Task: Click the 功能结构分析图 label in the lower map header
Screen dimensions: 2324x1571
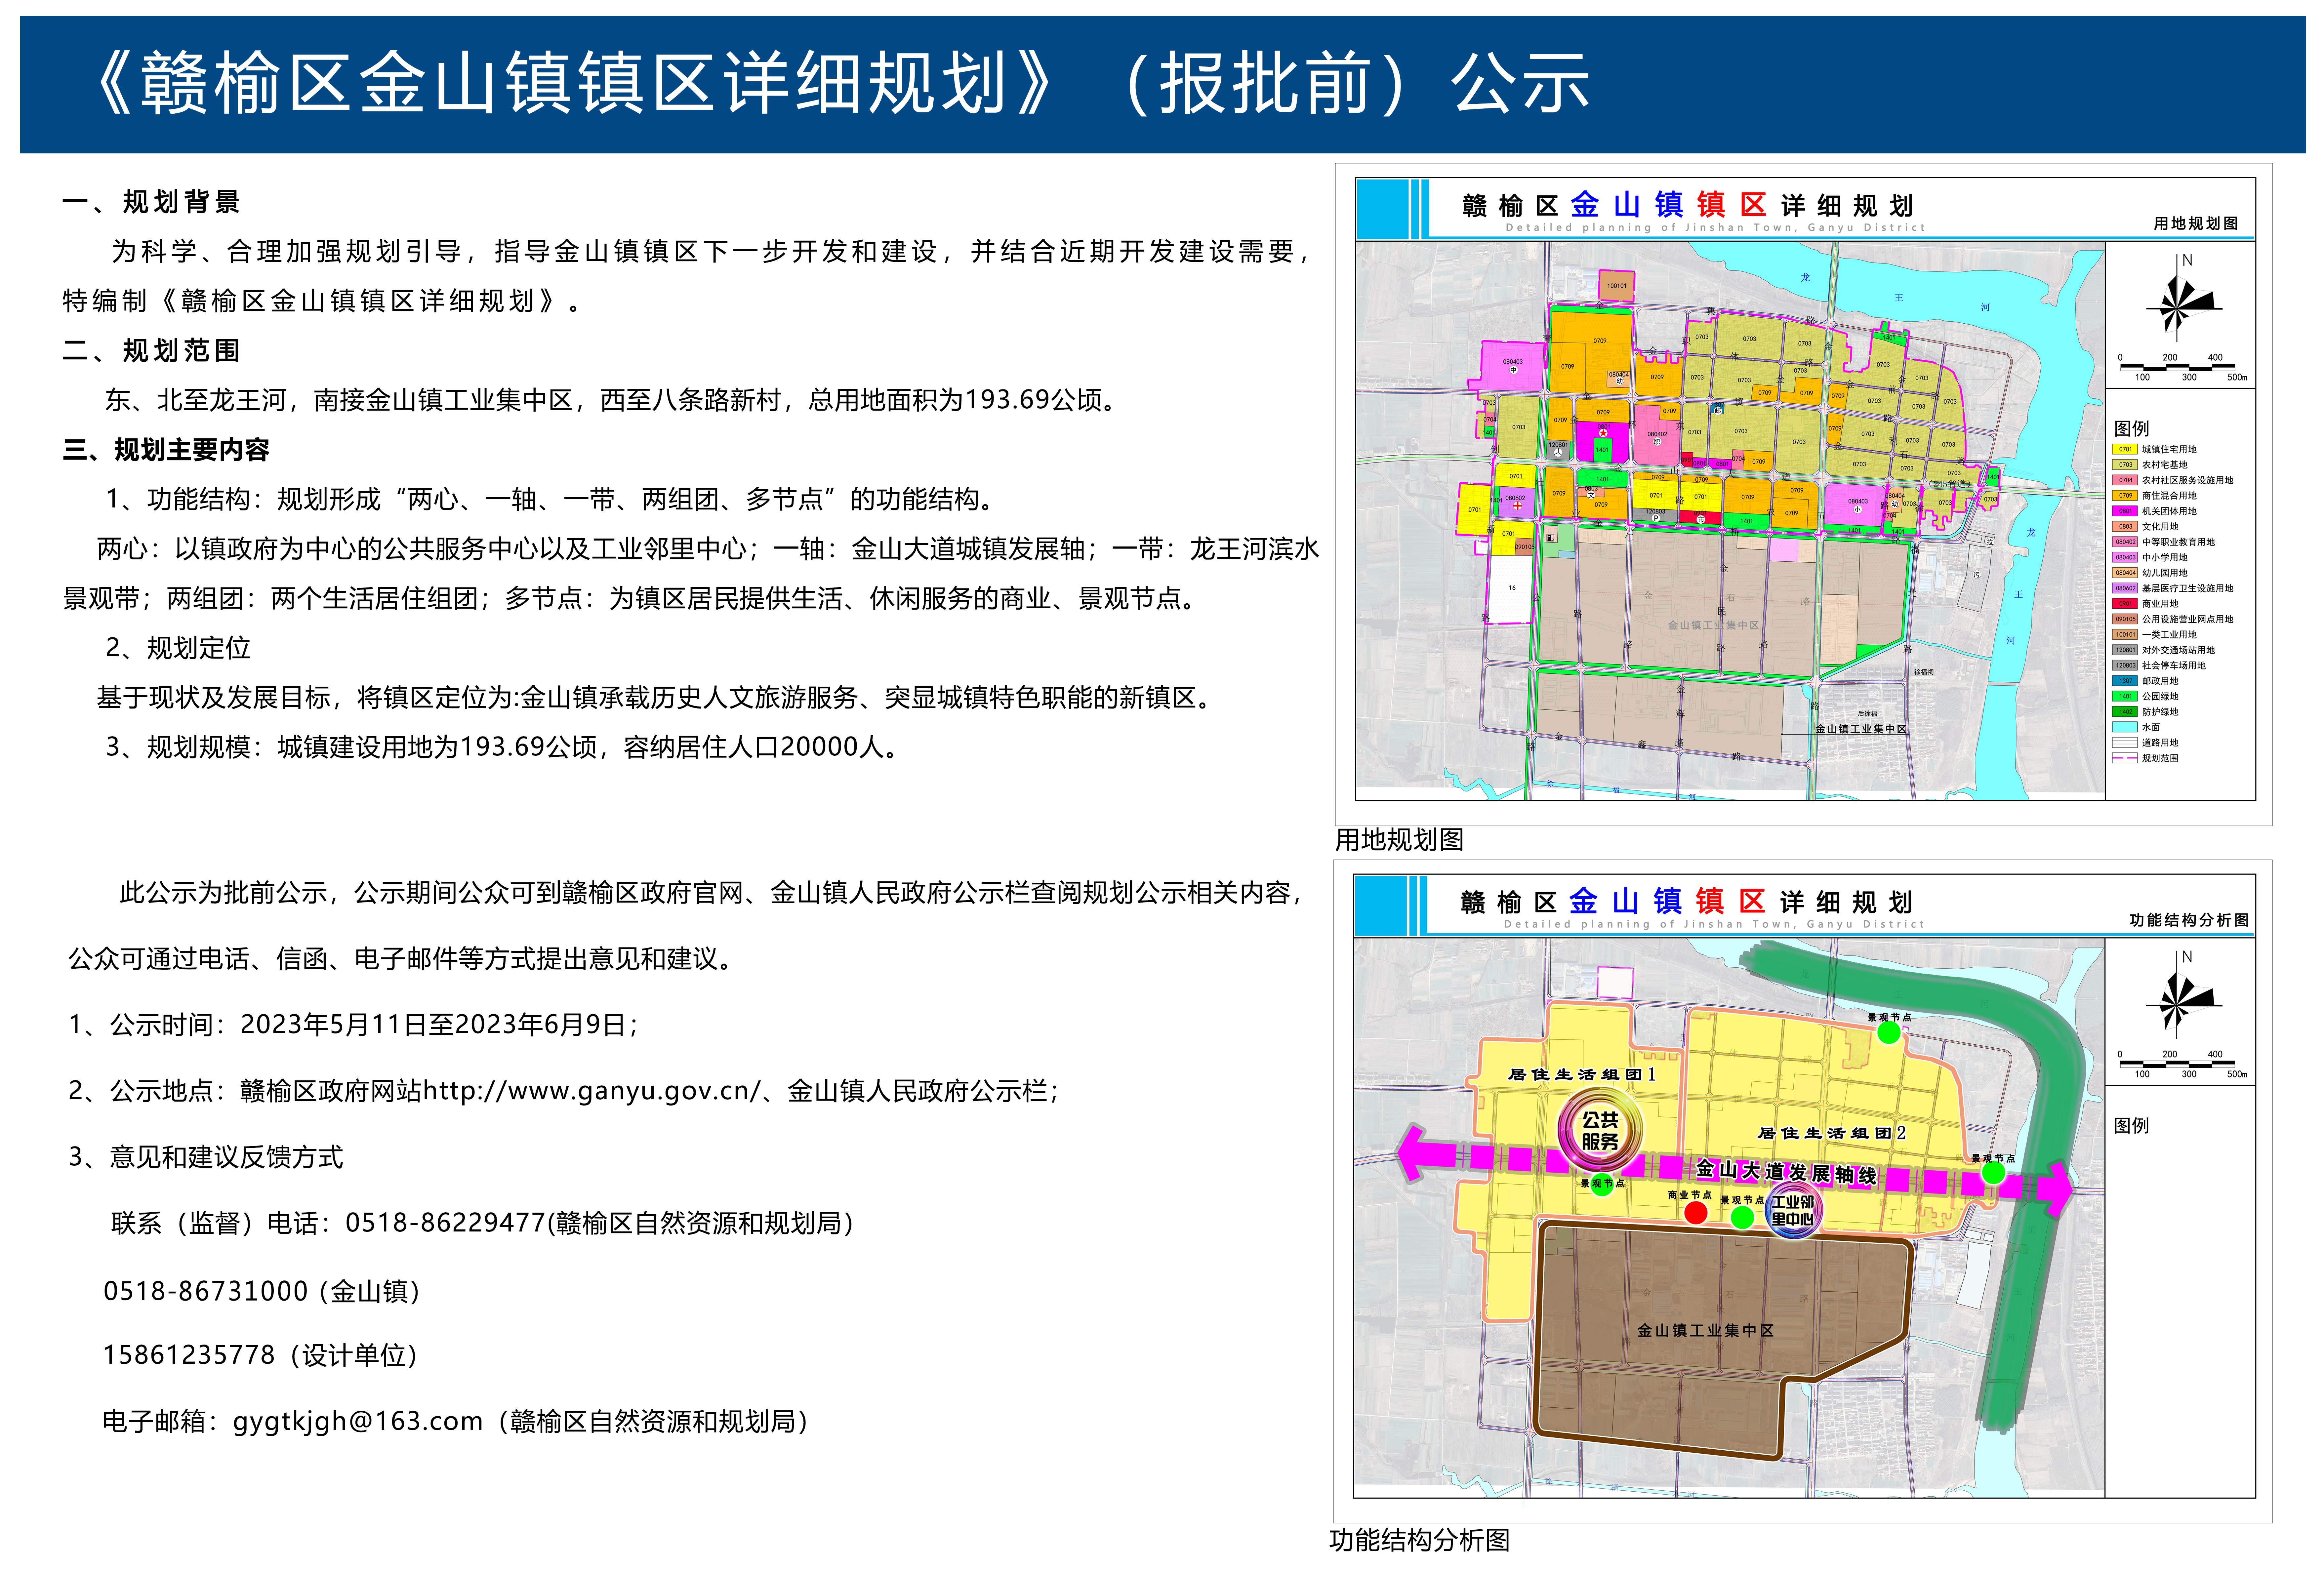Action: point(2189,920)
